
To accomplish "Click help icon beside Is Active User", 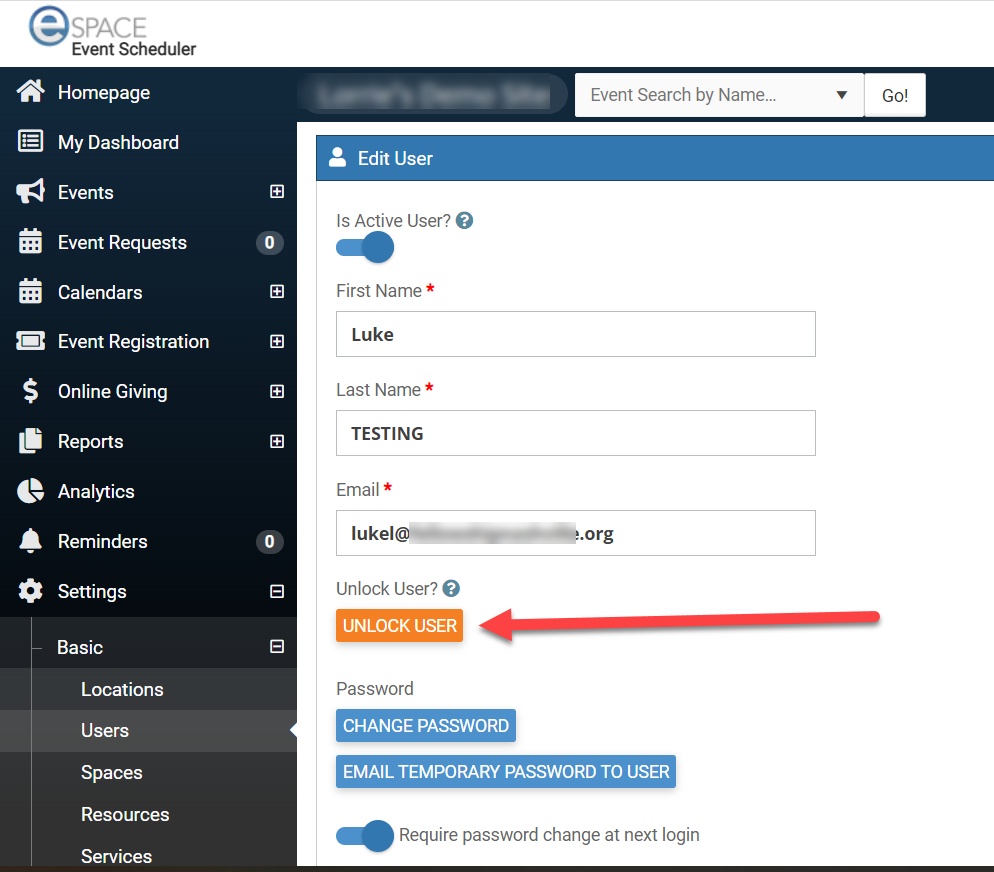I will pyautogui.click(x=464, y=221).
